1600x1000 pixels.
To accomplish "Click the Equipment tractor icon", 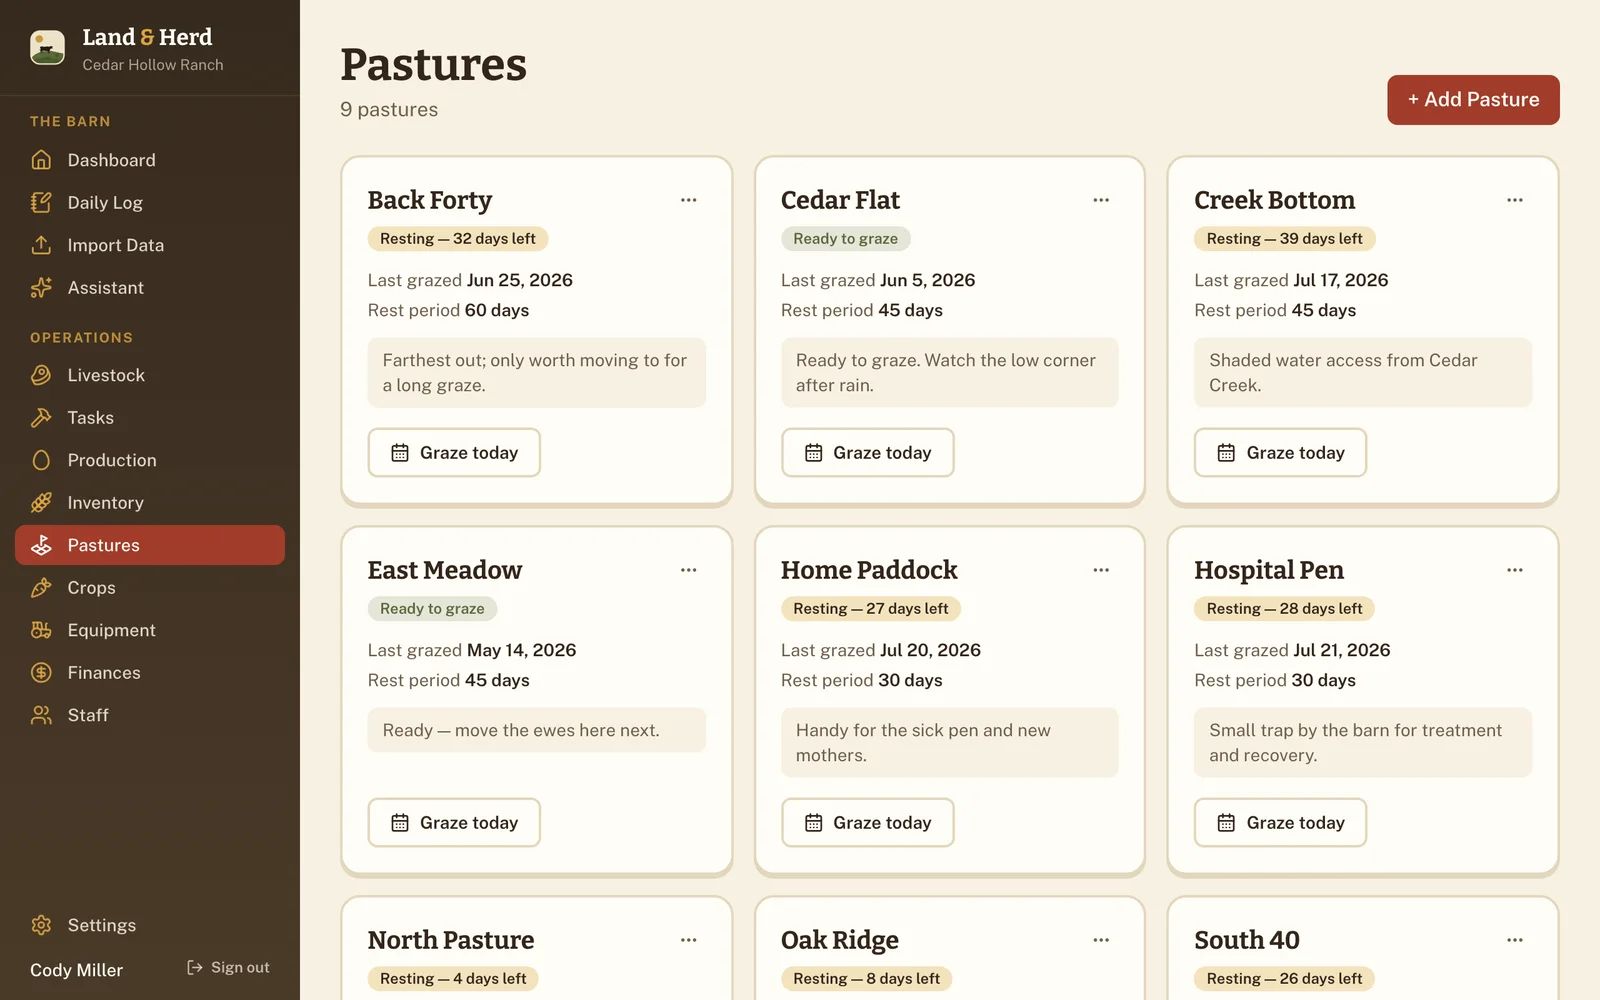I will pyautogui.click(x=41, y=630).
